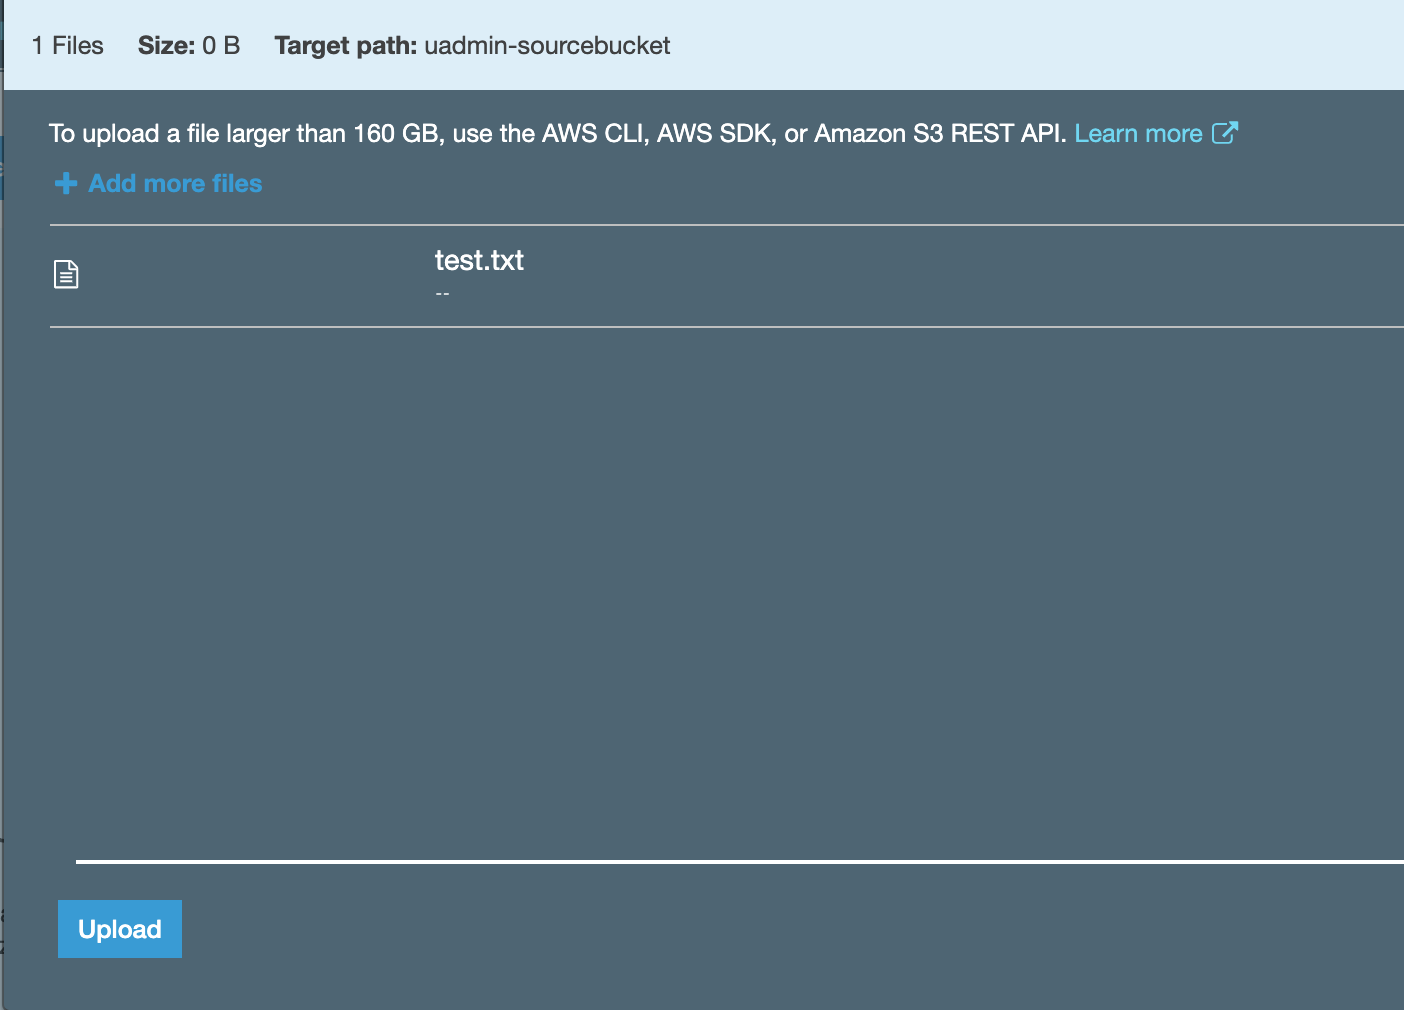The height and width of the screenshot is (1010, 1404).
Task: Click the AWS CLI mention in notice
Action: (592, 134)
